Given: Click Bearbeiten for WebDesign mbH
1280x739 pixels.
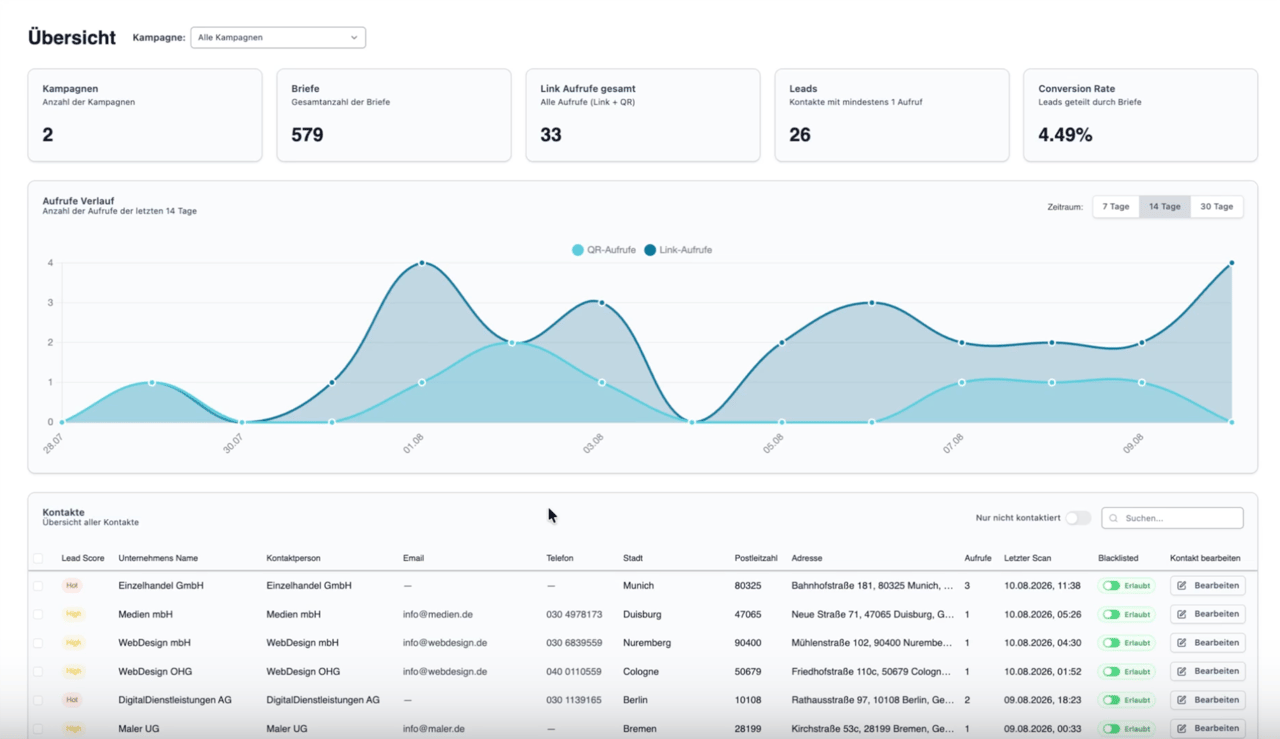Looking at the screenshot, I should coord(1208,643).
